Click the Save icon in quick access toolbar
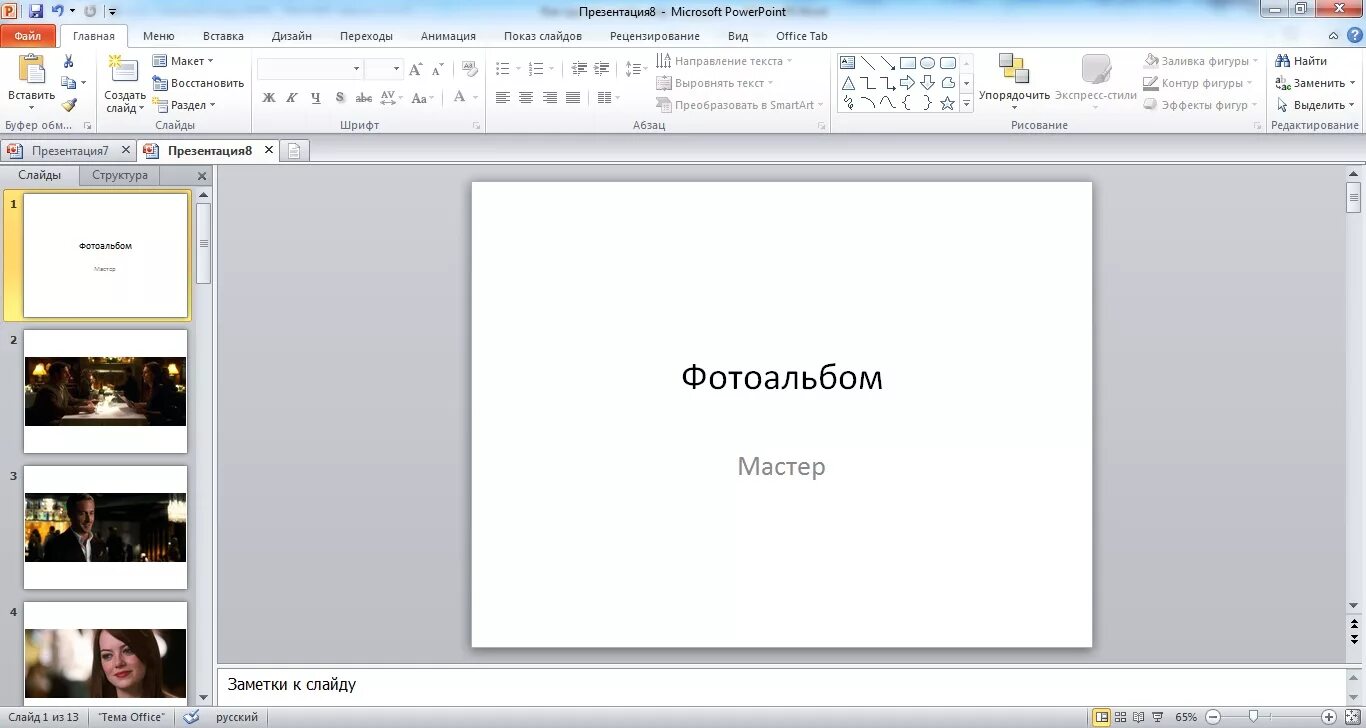Screen dimensions: 1366x728 click(36, 11)
